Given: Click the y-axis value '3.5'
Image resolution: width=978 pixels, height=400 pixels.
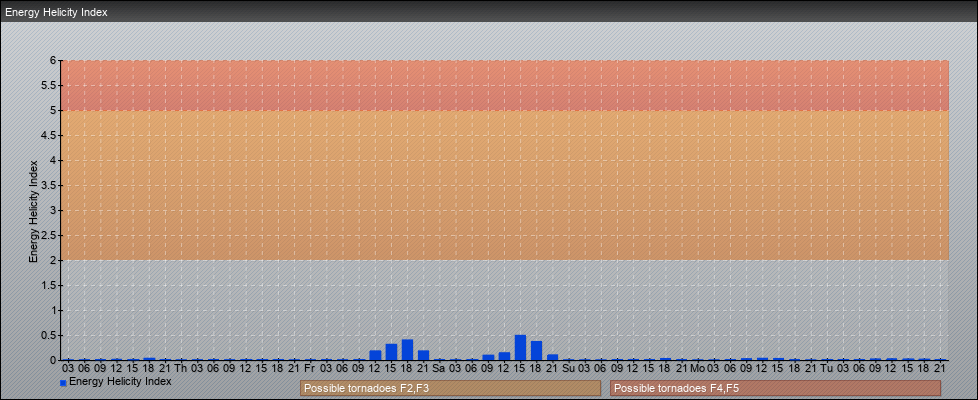Looking at the screenshot, I should coord(50,185).
